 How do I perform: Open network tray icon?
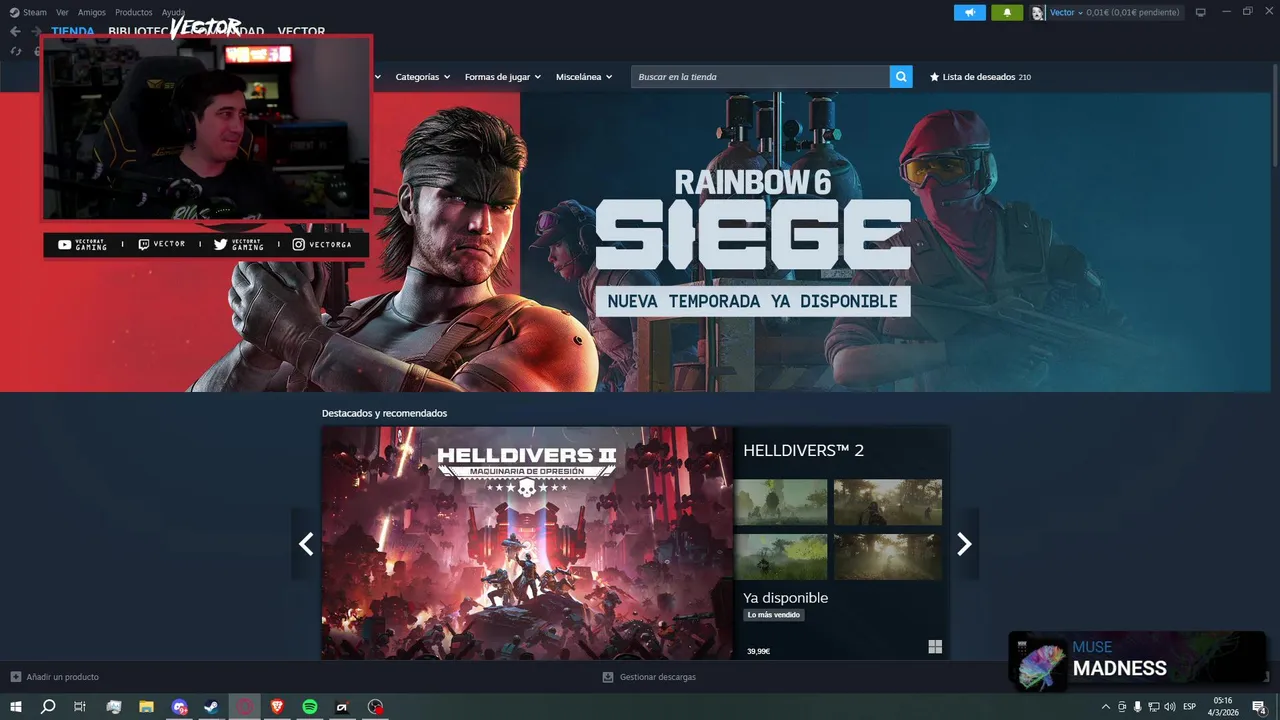[x=1153, y=707]
